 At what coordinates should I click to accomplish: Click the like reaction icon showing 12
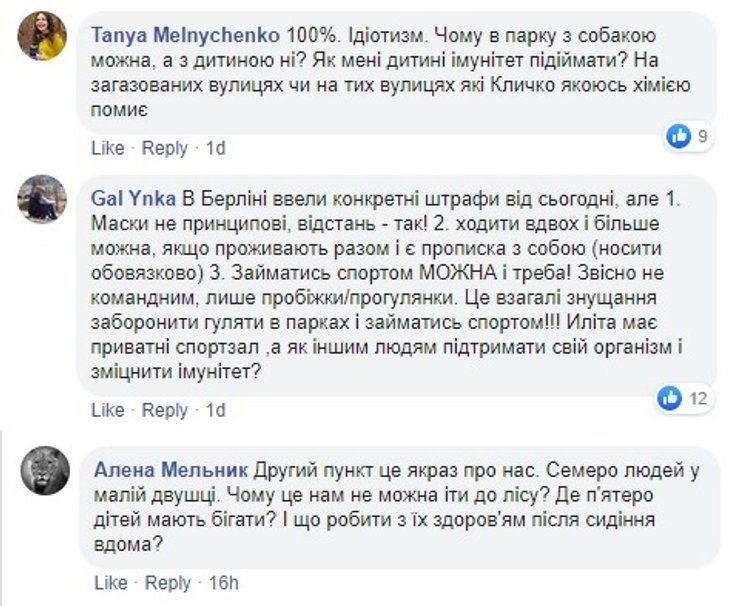669,398
